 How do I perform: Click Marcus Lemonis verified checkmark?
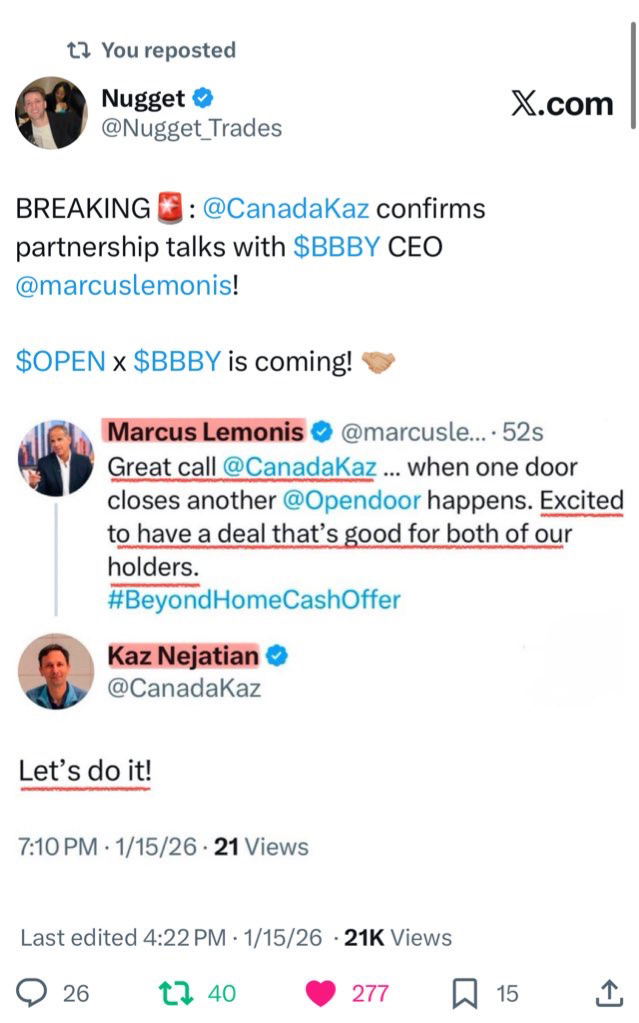tap(321, 431)
